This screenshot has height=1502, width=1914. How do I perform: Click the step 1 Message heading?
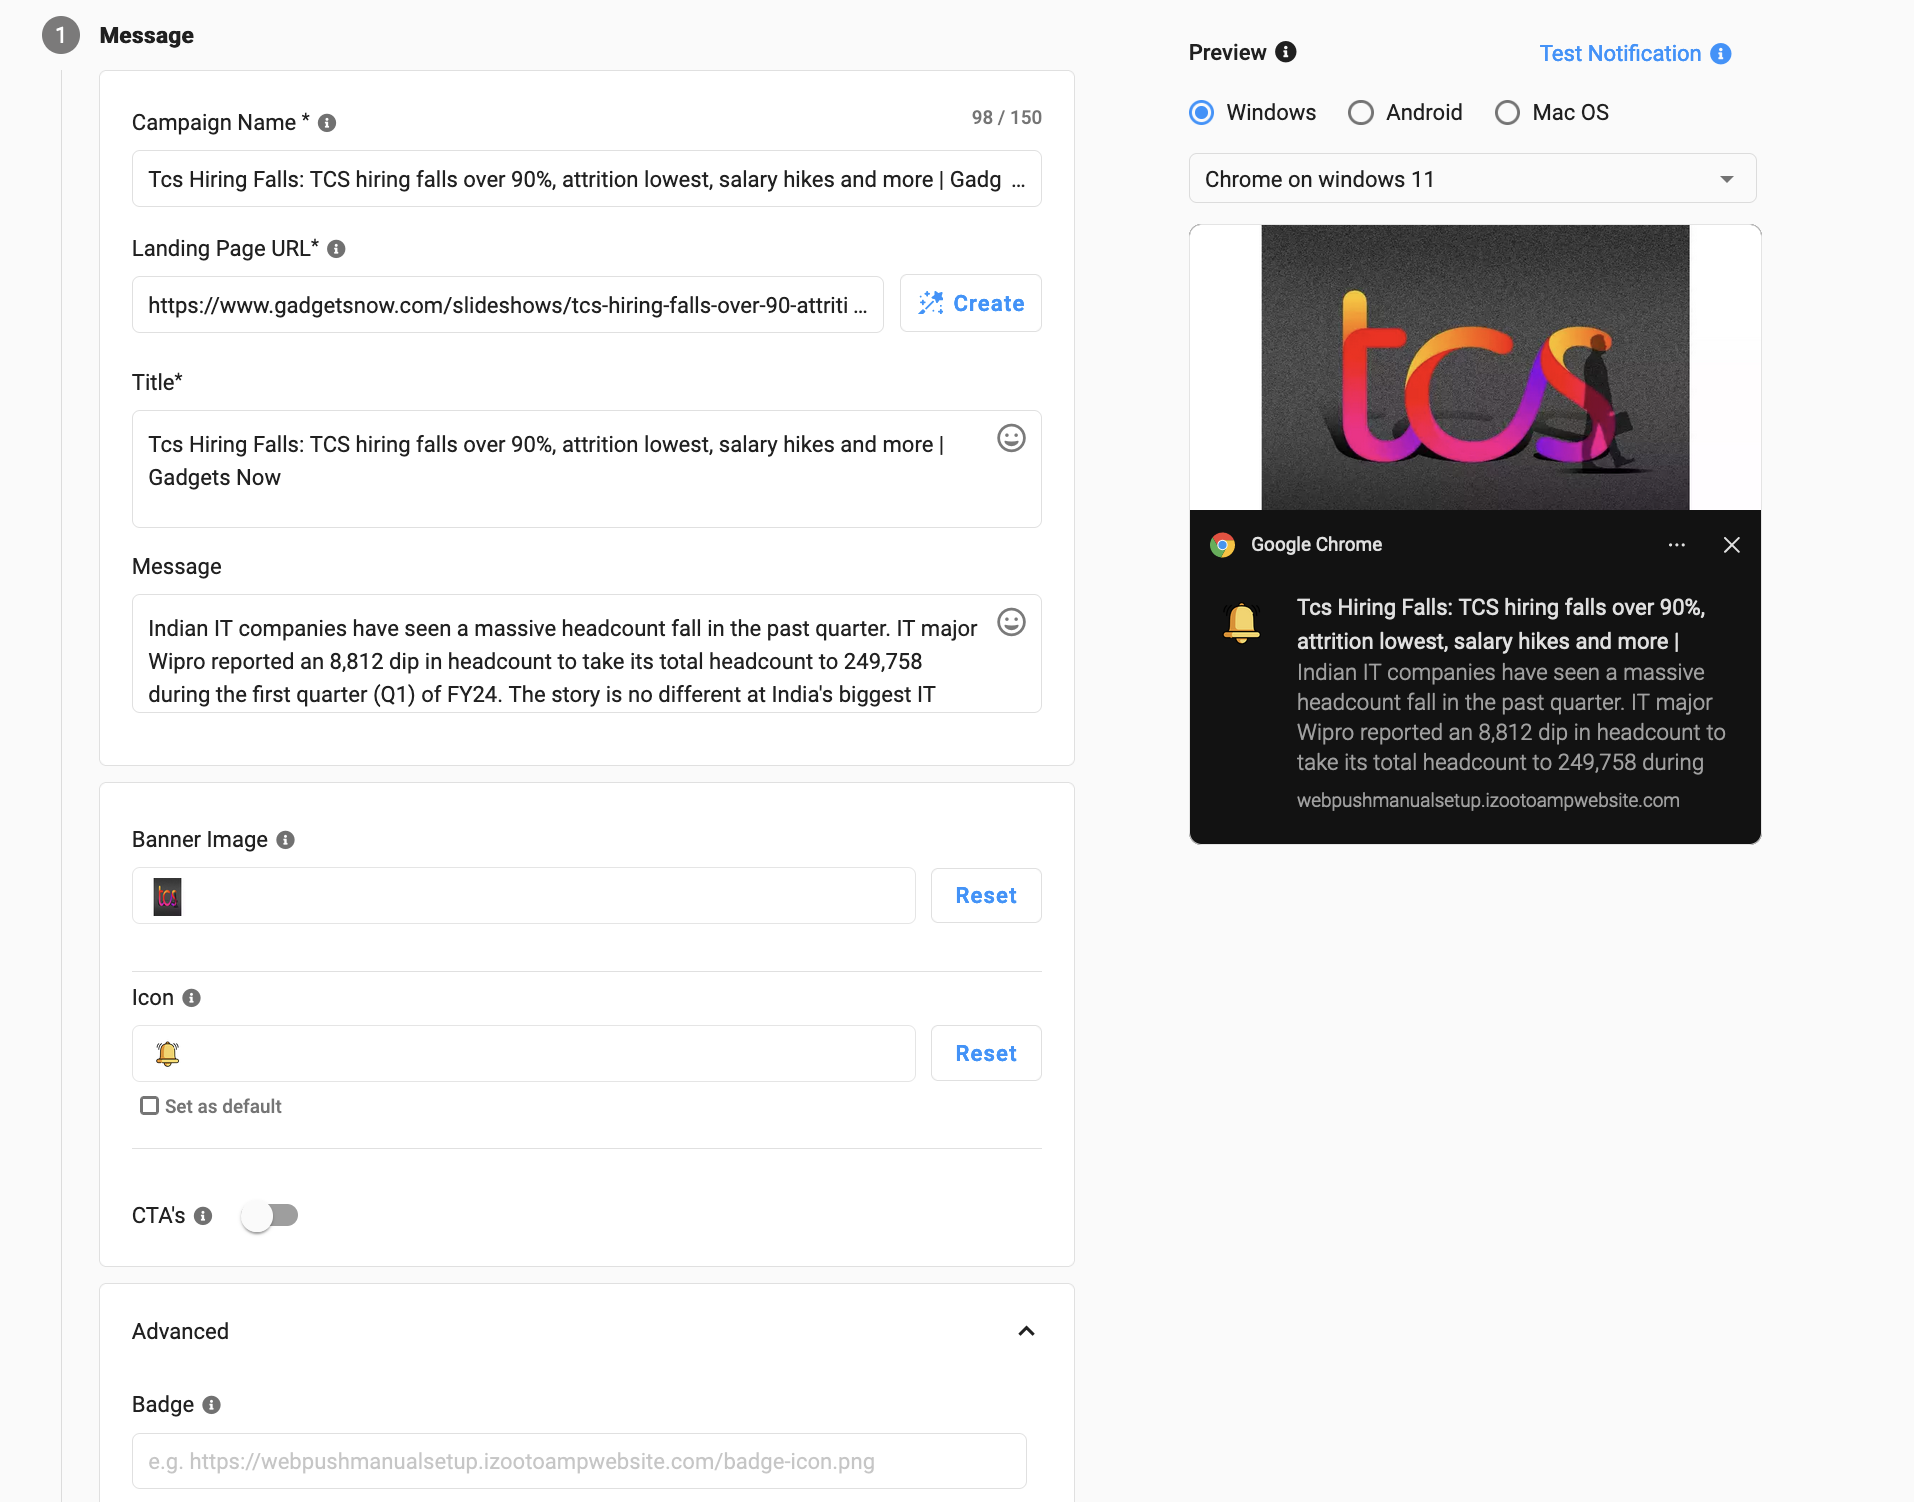click(x=147, y=36)
